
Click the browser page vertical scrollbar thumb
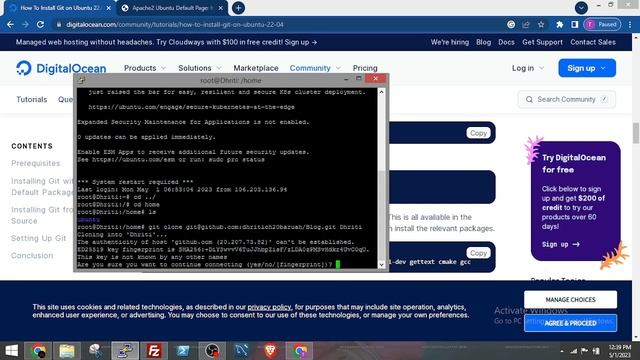636,133
